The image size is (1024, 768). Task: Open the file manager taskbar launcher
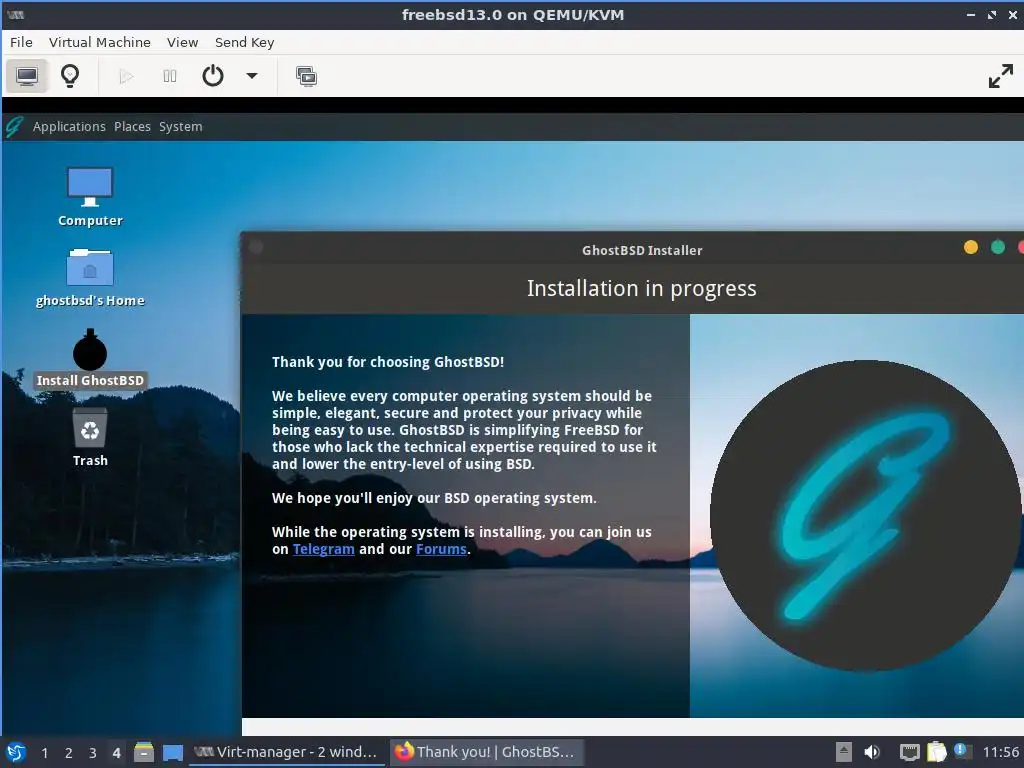pos(144,752)
